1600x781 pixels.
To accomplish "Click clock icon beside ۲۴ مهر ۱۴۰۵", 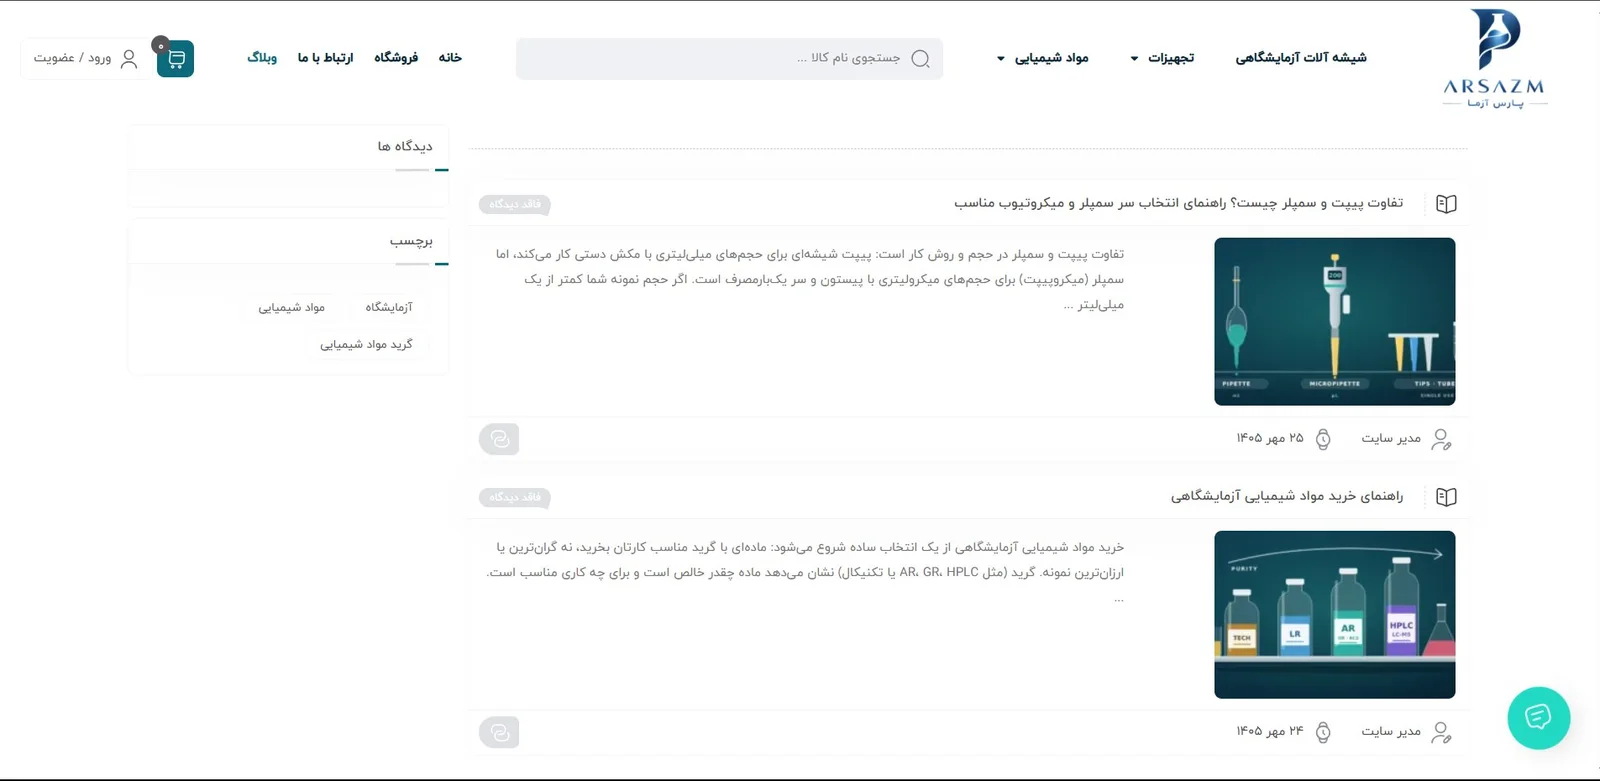I will tap(1323, 732).
